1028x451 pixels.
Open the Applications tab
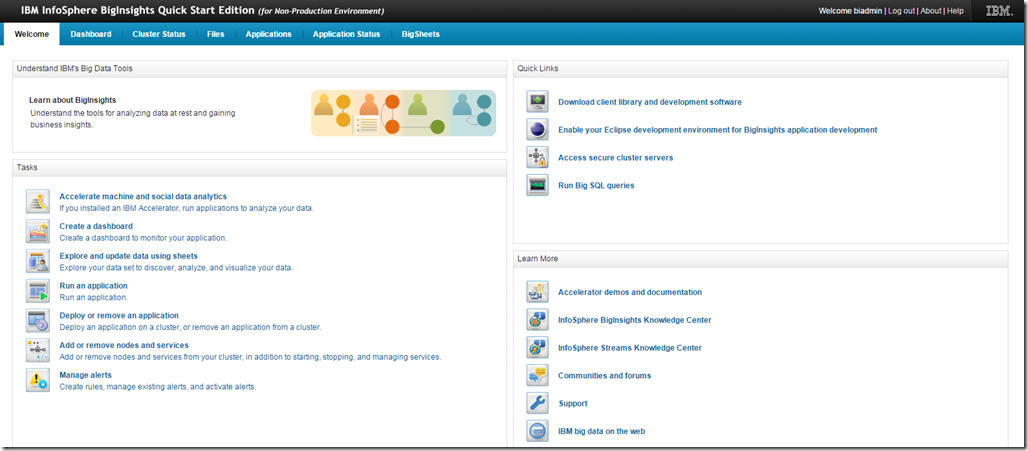(269, 34)
